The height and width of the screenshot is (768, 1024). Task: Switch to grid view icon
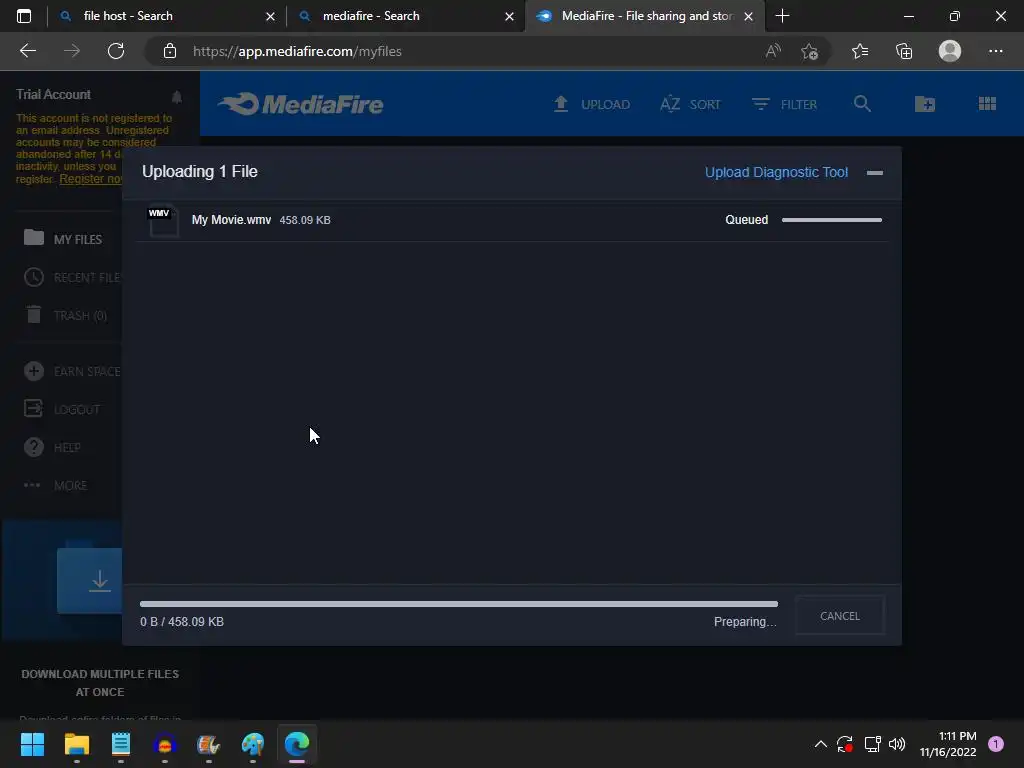987,104
